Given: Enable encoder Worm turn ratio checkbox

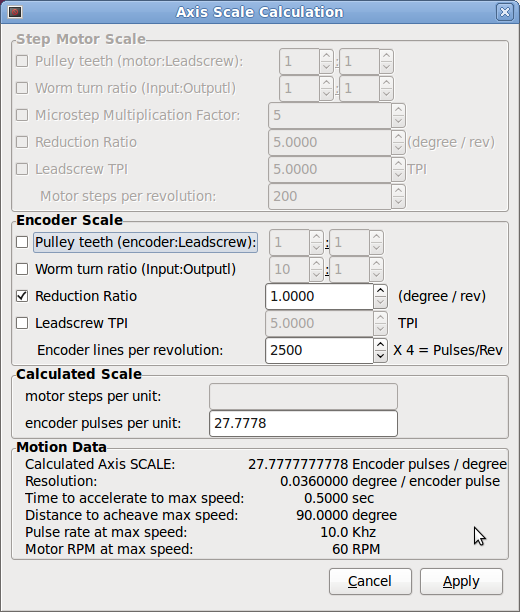Looking at the screenshot, I should pos(22,269).
